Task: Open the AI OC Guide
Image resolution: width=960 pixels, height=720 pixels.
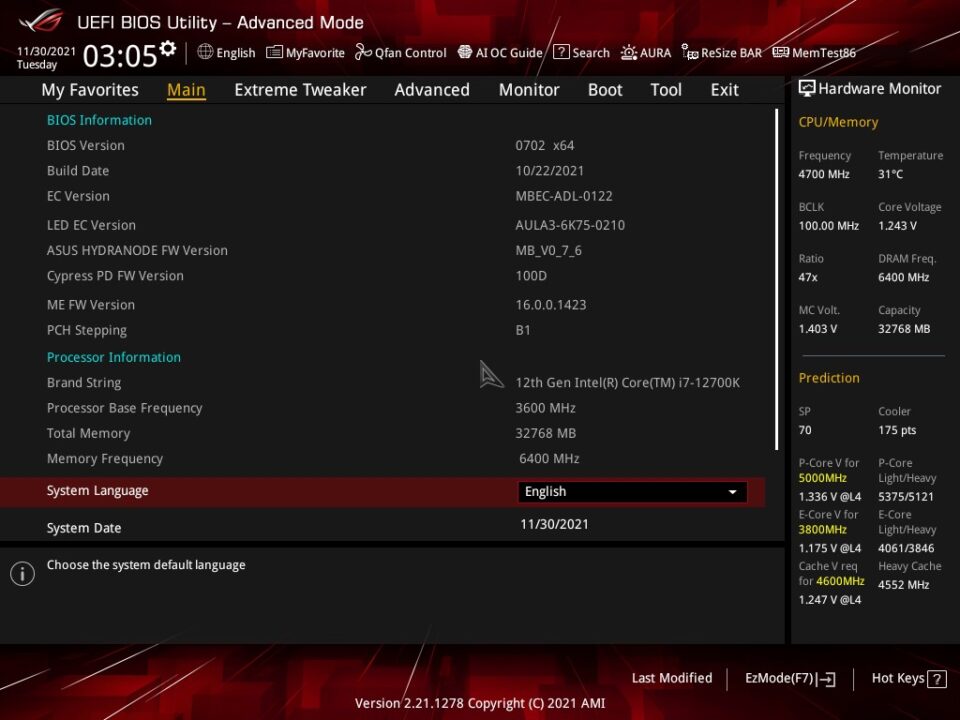Action: coord(500,53)
